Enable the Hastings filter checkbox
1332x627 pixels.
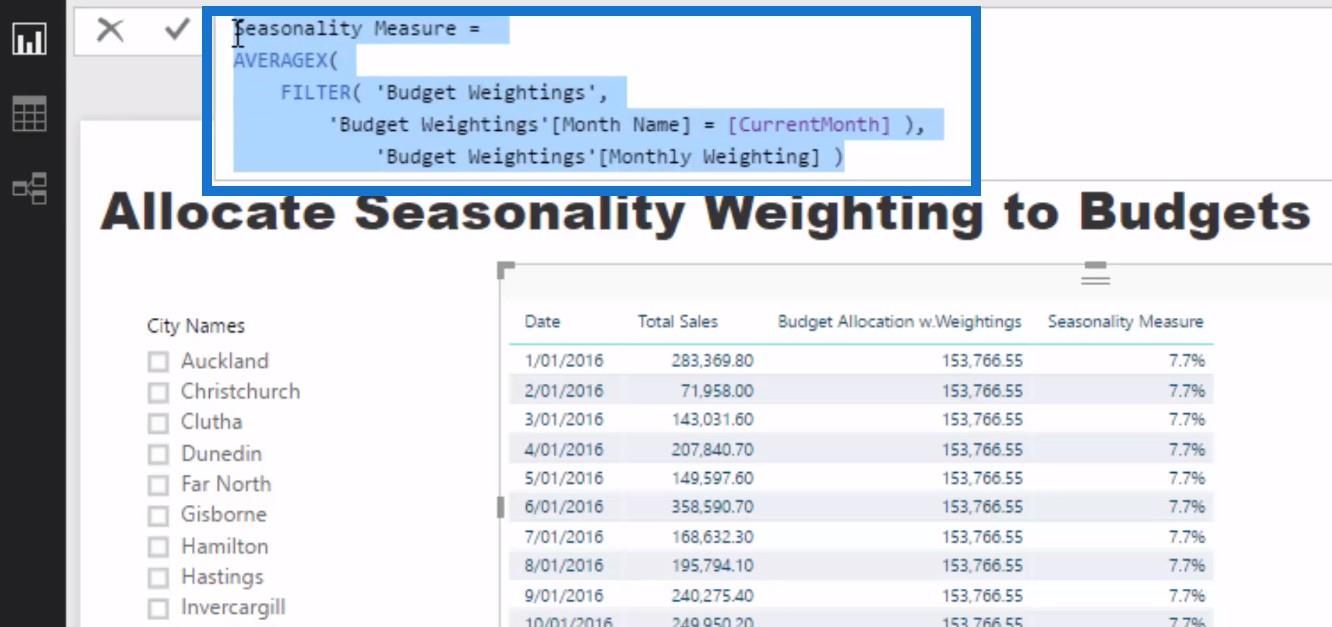tap(158, 578)
